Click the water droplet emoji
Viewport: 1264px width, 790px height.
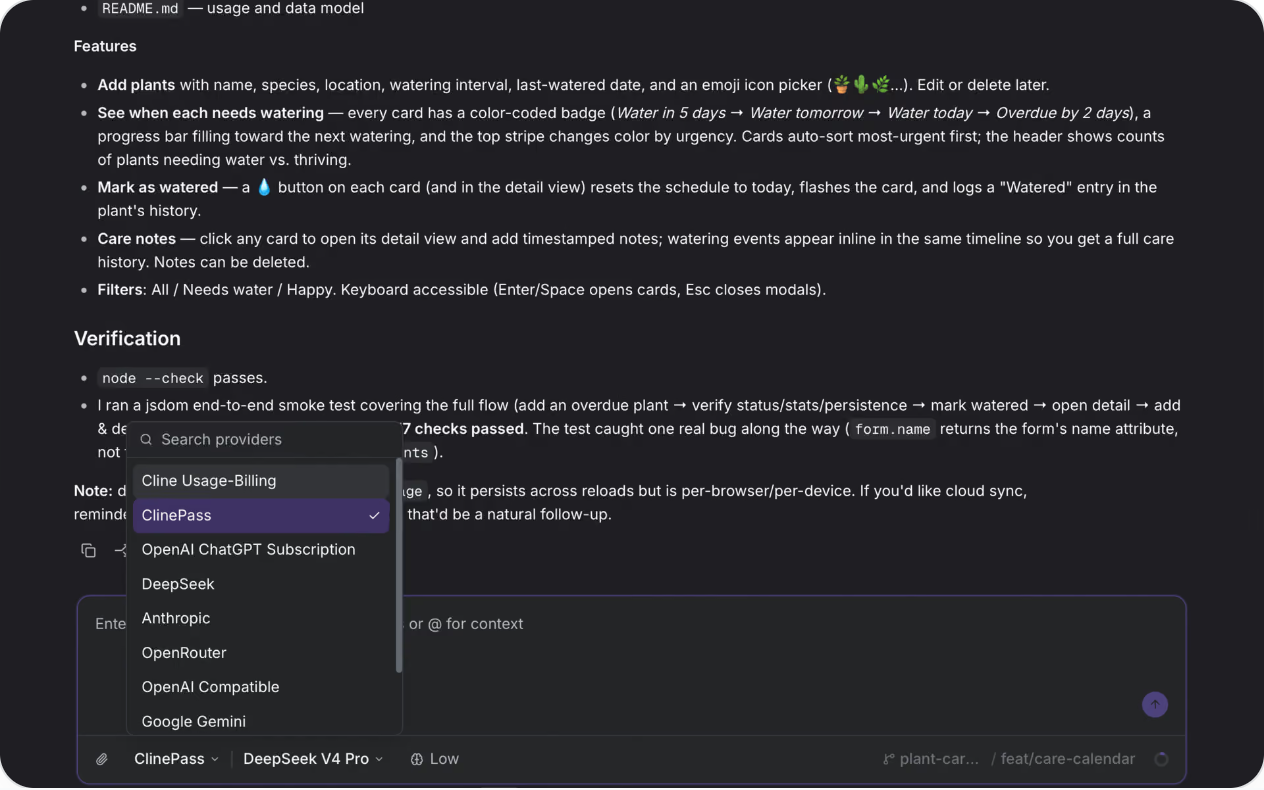point(264,187)
